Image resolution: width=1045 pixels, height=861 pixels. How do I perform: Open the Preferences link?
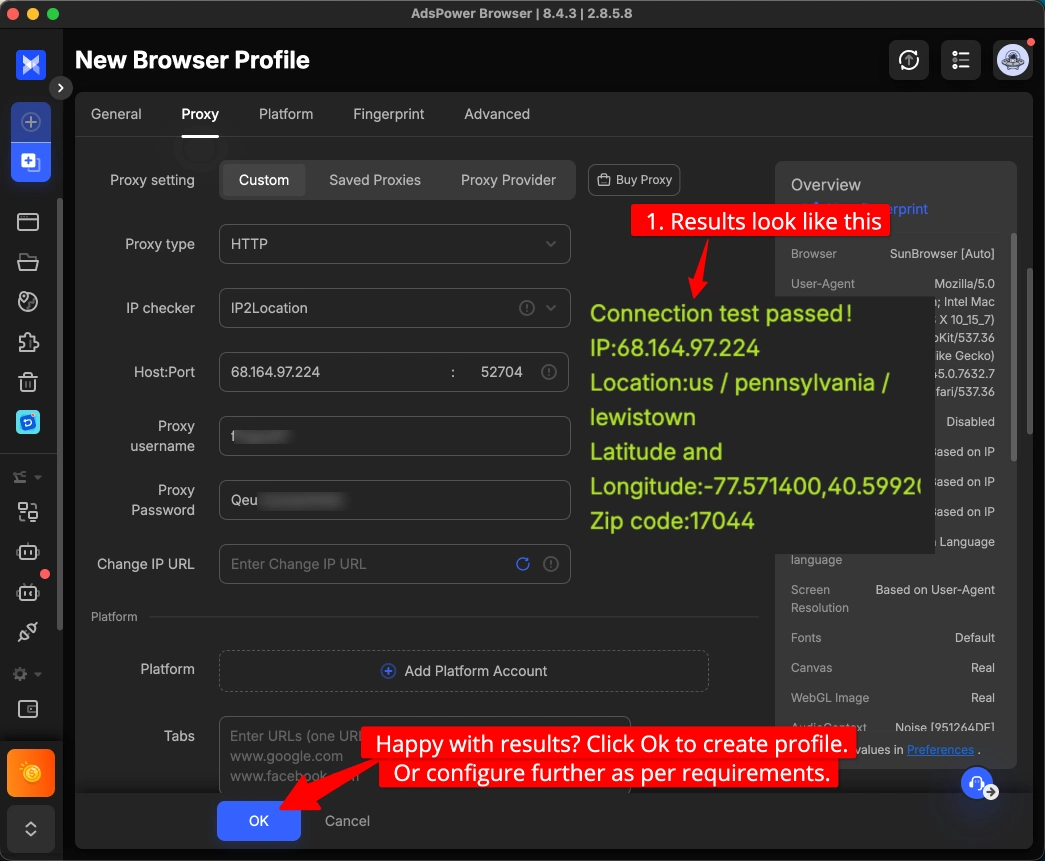940,750
